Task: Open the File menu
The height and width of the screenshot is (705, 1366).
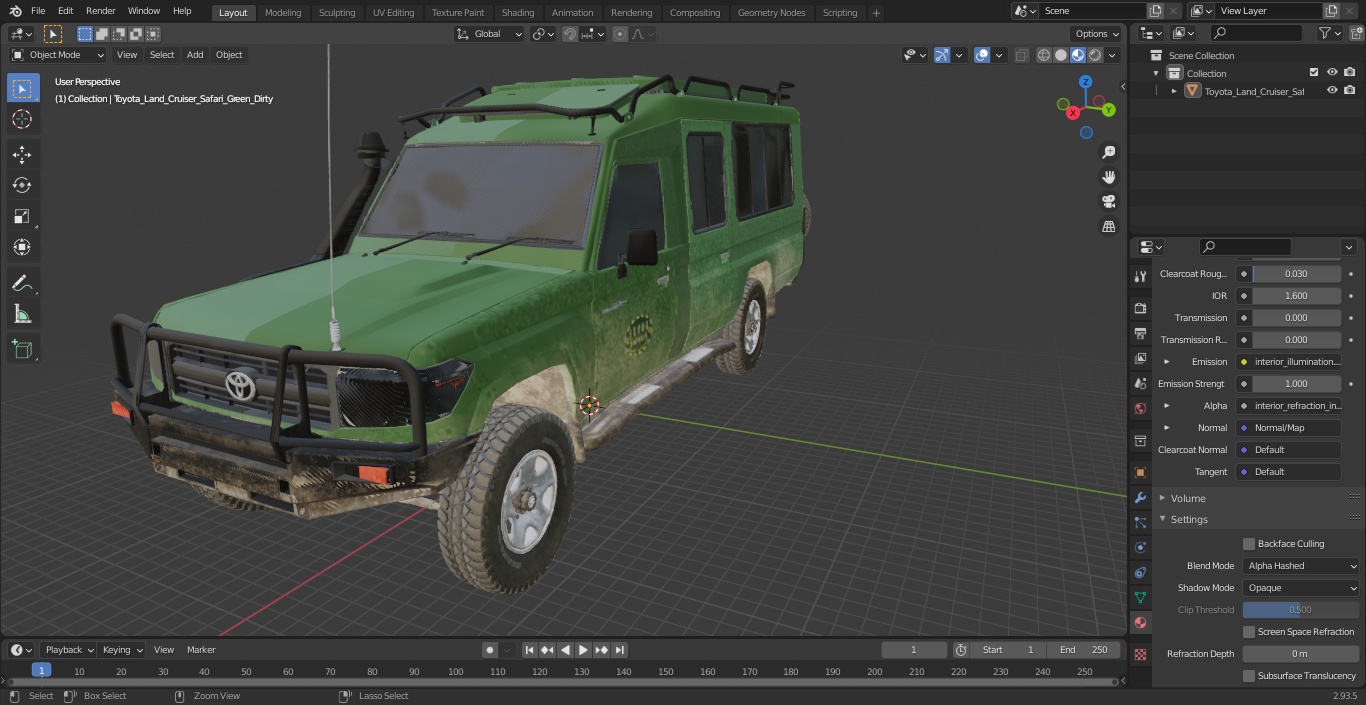Action: point(38,11)
